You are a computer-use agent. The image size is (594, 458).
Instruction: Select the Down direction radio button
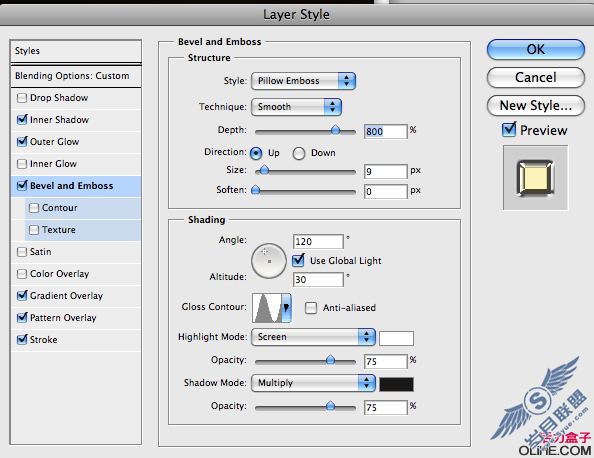pyautogui.click(x=299, y=153)
